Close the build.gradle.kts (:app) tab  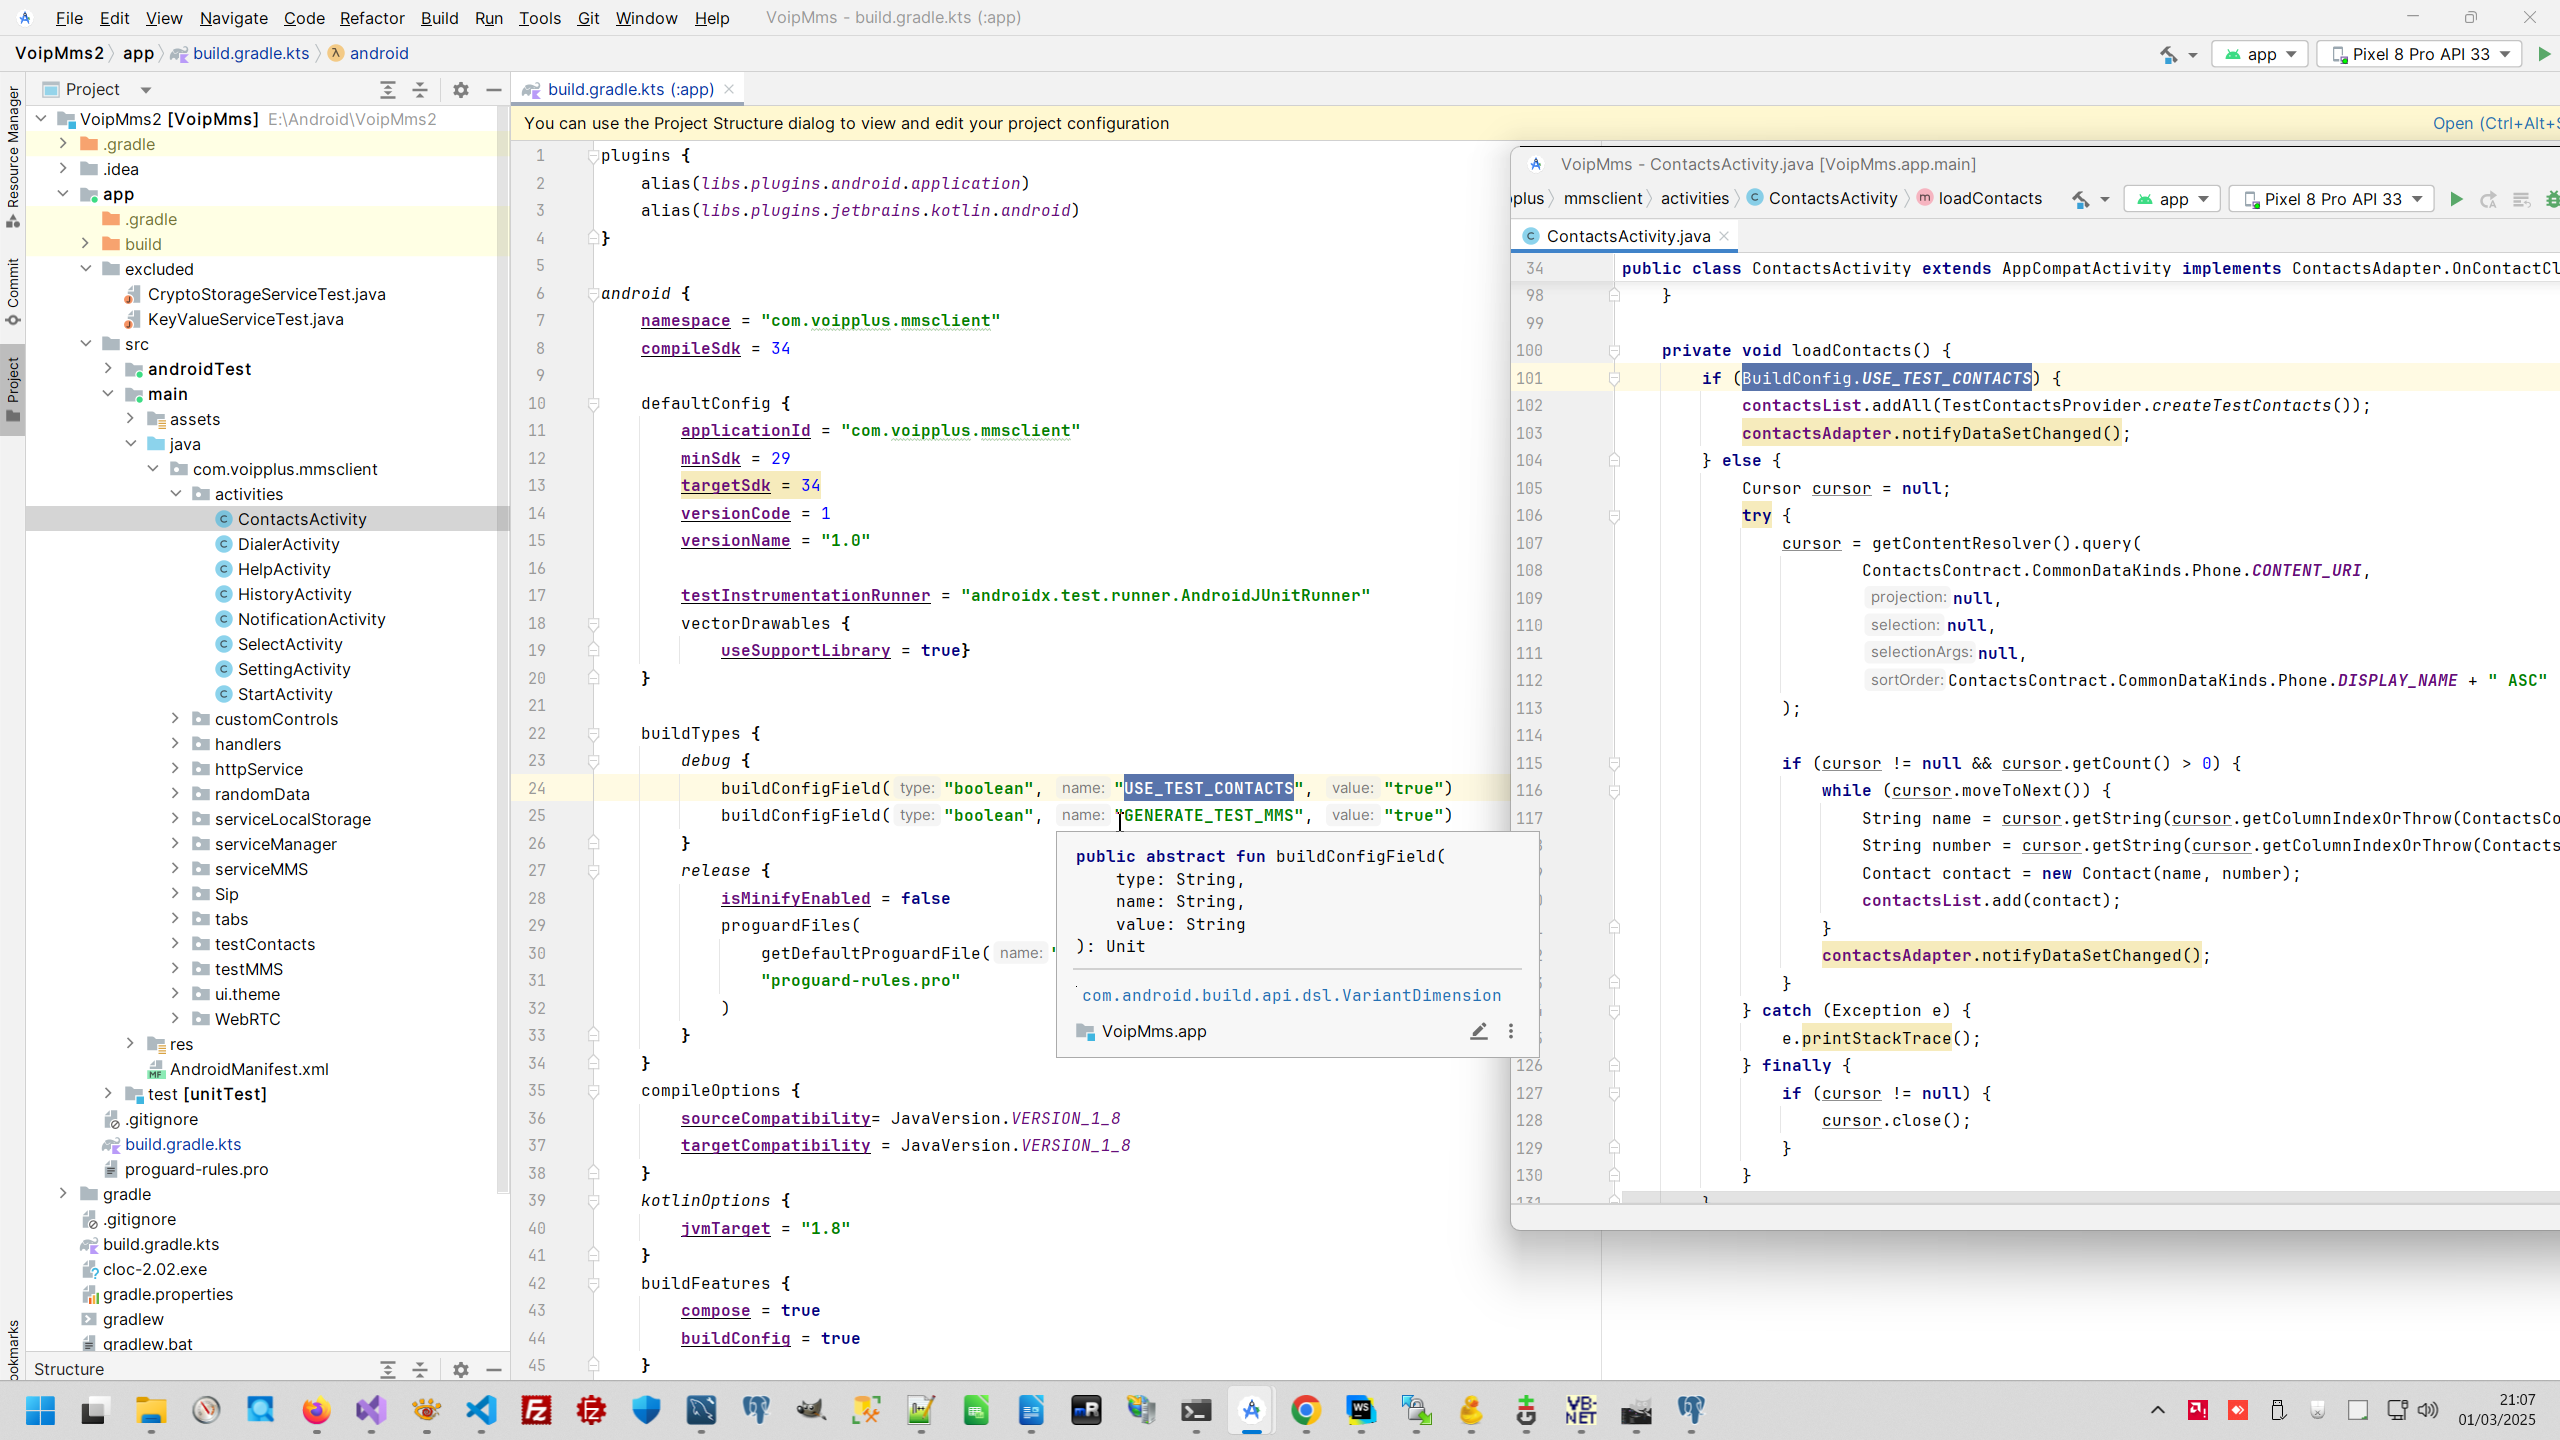tap(729, 89)
